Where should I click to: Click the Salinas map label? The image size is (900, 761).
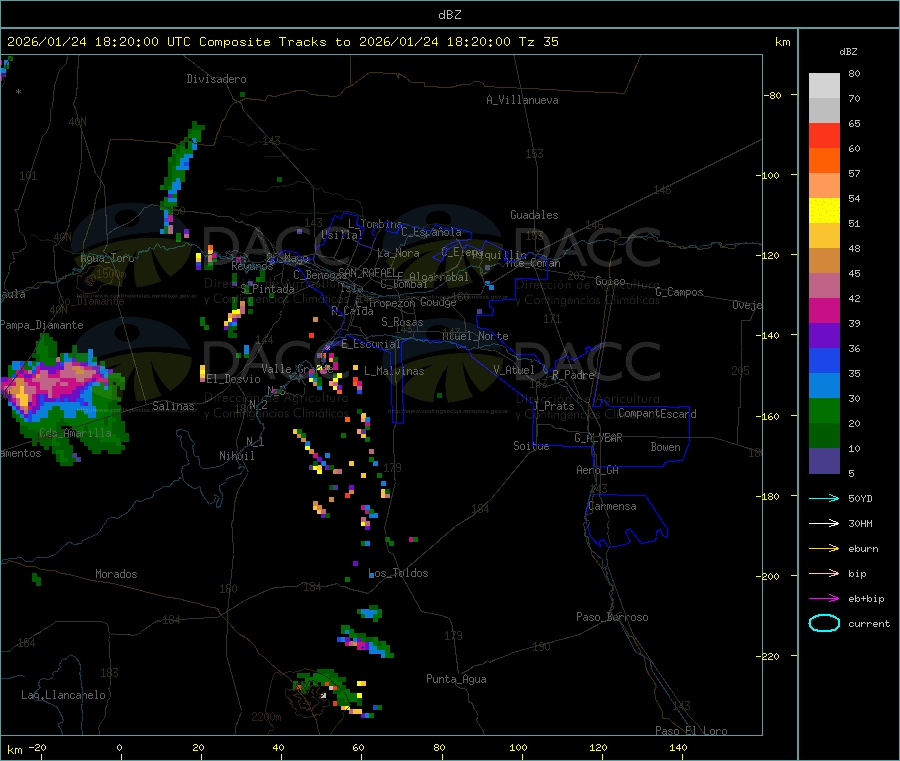tap(173, 406)
